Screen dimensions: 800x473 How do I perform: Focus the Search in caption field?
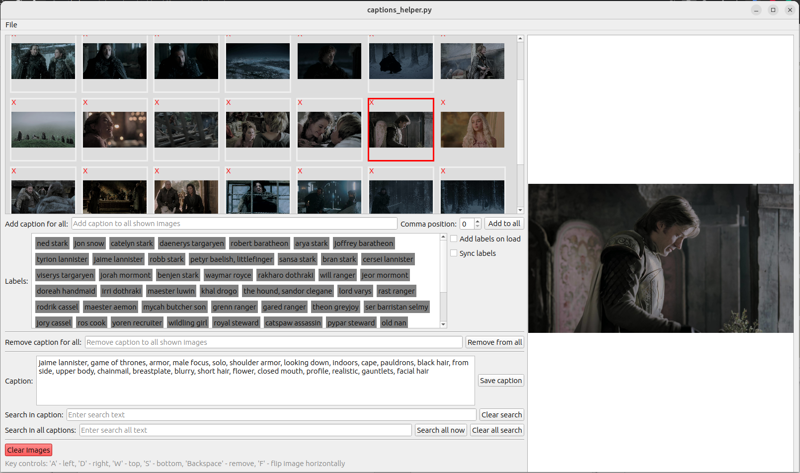click(x=271, y=415)
